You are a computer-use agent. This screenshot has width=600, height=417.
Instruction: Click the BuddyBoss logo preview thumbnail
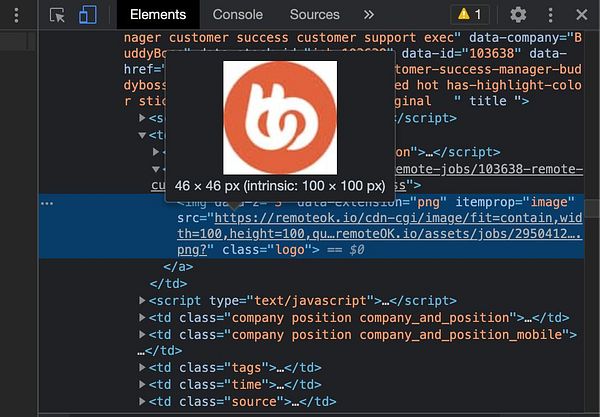(x=280, y=117)
